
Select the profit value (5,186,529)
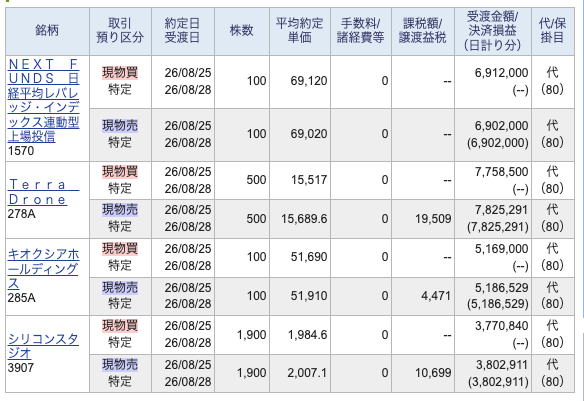pos(498,304)
